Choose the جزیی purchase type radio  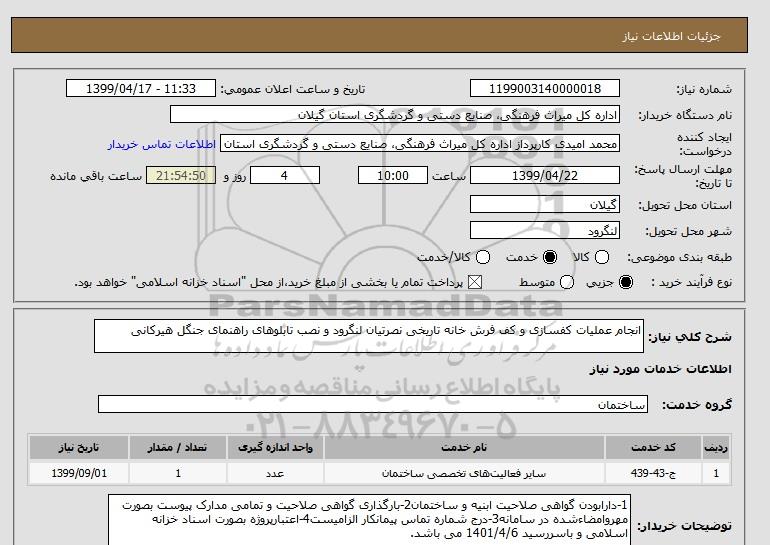626,282
